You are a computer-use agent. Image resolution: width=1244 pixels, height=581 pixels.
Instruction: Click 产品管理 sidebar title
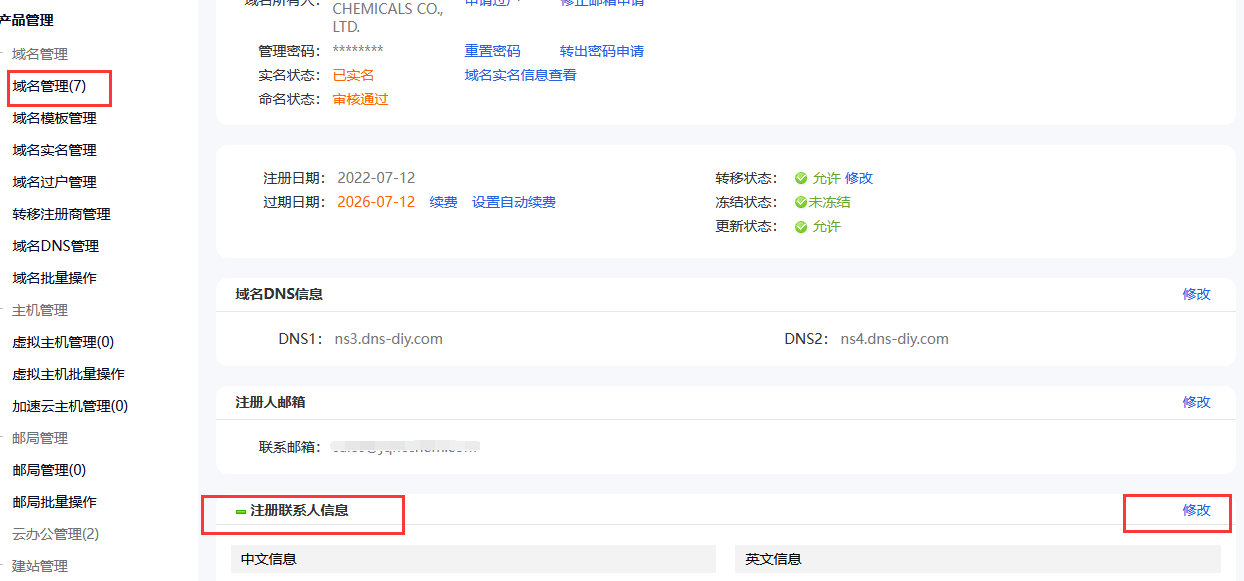(27, 20)
